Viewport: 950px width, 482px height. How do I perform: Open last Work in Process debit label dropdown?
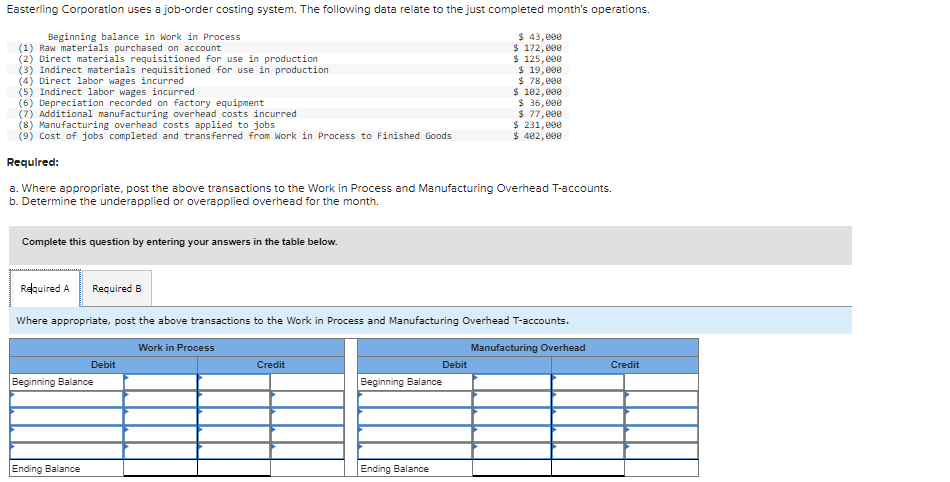(x=67, y=451)
